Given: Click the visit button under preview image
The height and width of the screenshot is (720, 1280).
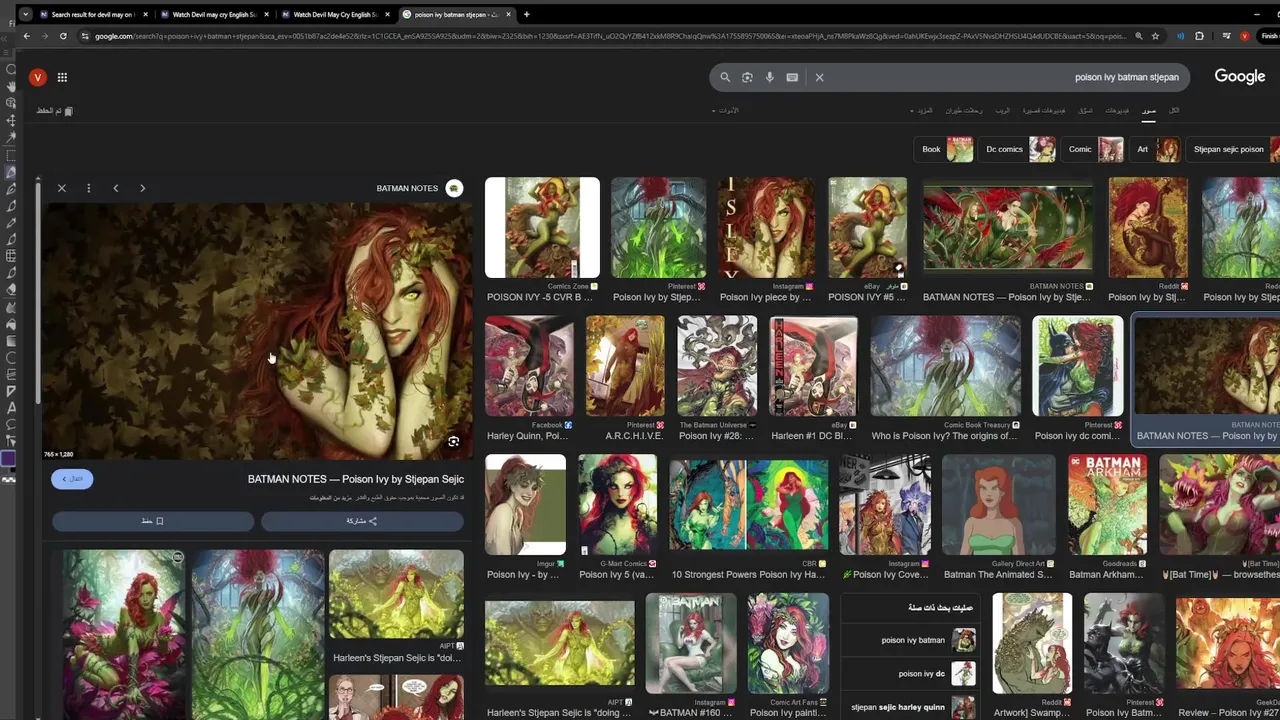Looking at the screenshot, I should click(72, 479).
